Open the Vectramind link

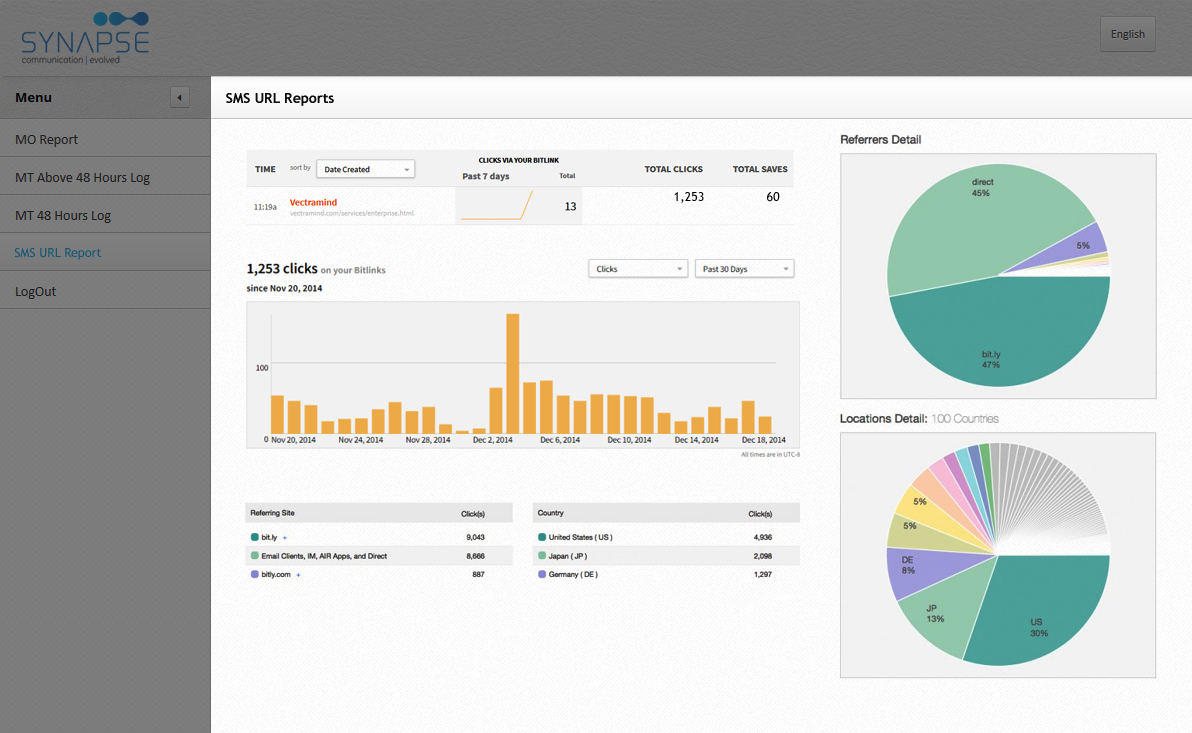(316, 202)
